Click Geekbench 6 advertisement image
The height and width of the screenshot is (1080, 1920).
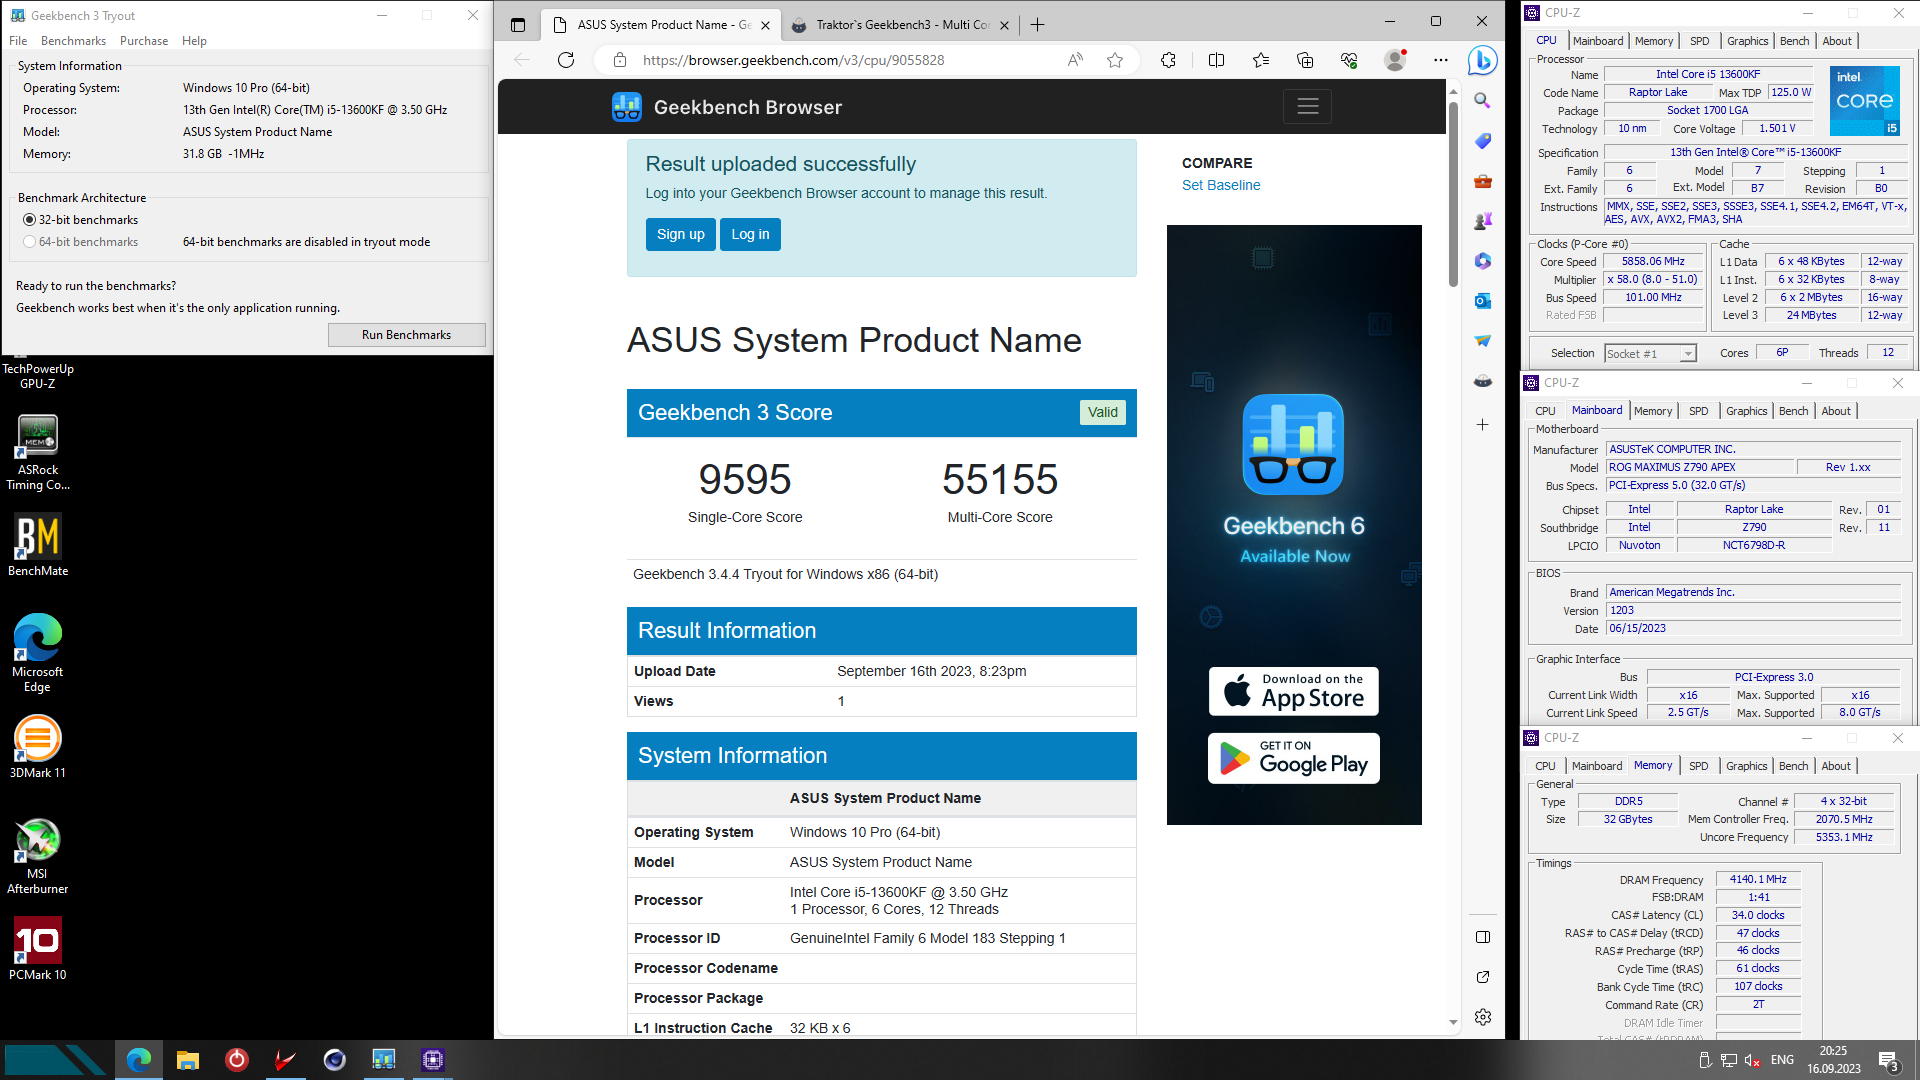(1294, 525)
